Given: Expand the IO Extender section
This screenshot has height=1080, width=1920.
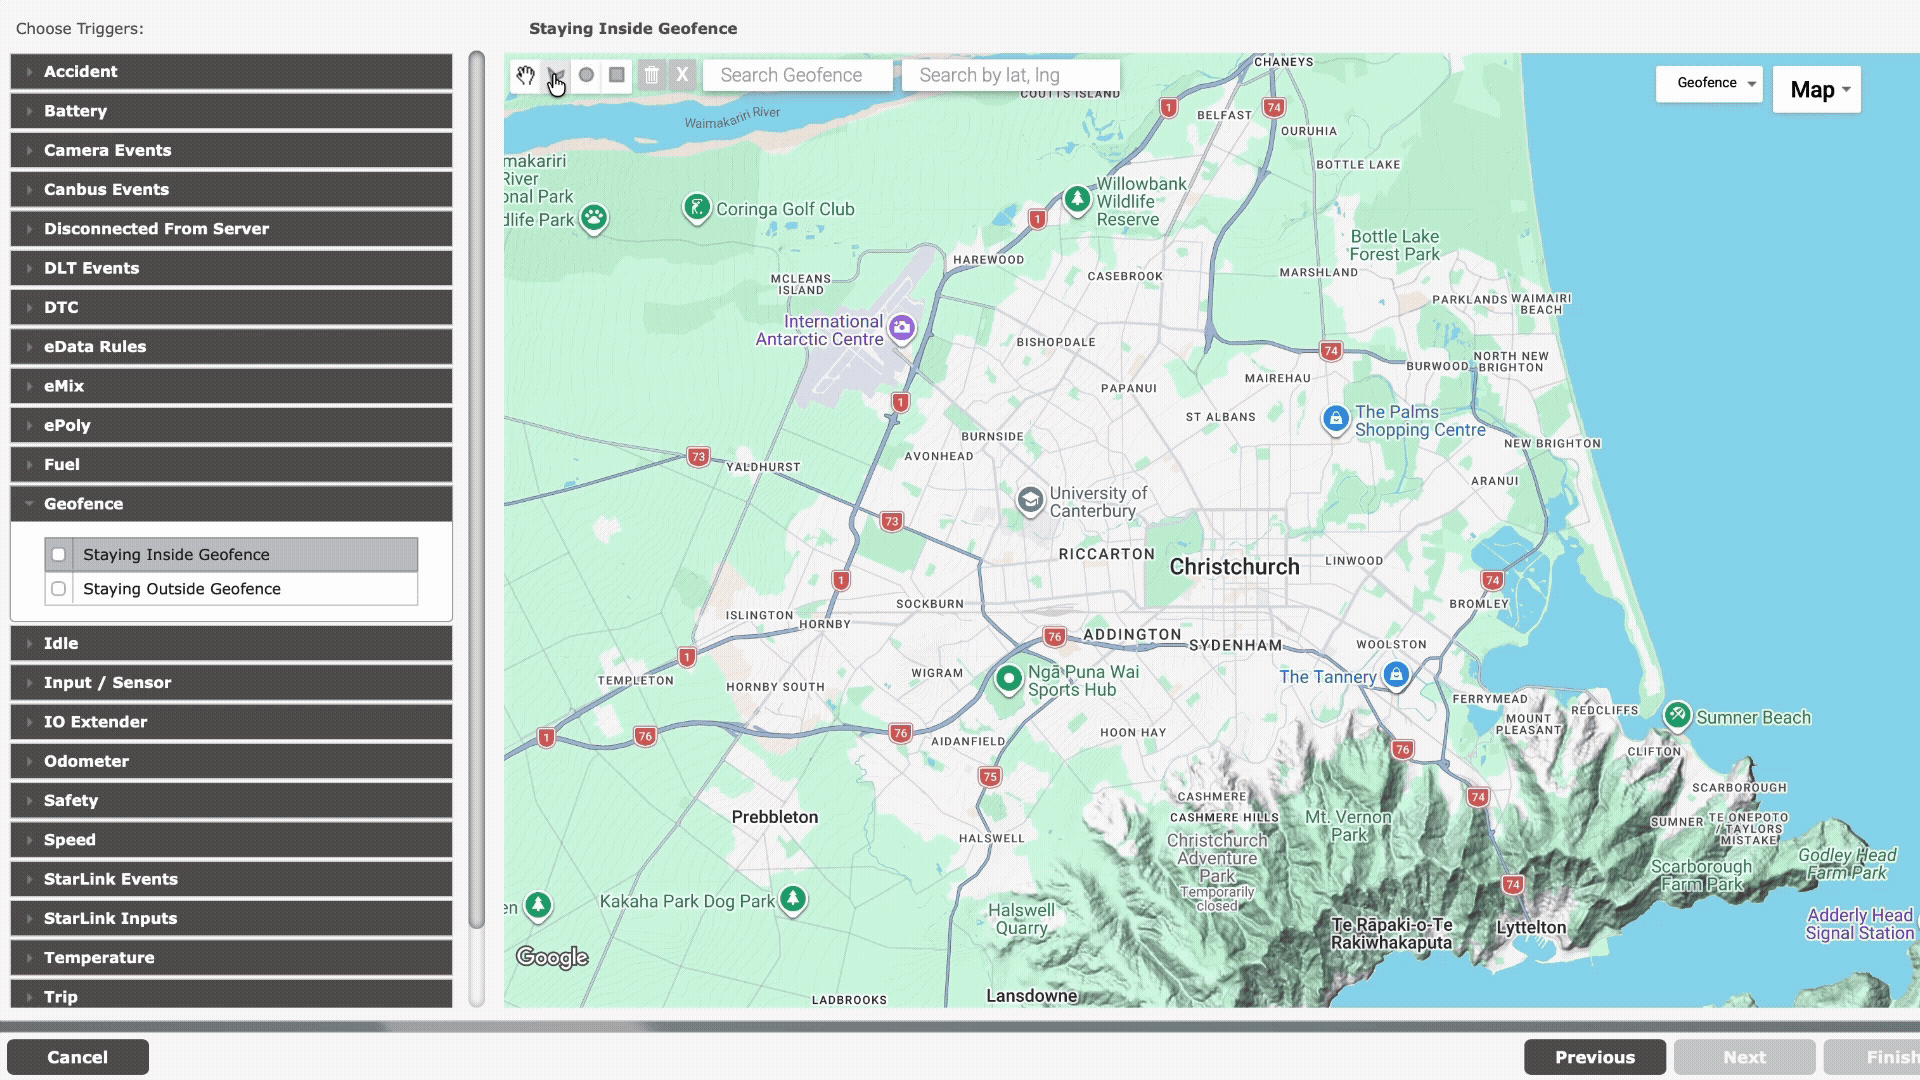Looking at the screenshot, I should click(x=231, y=722).
